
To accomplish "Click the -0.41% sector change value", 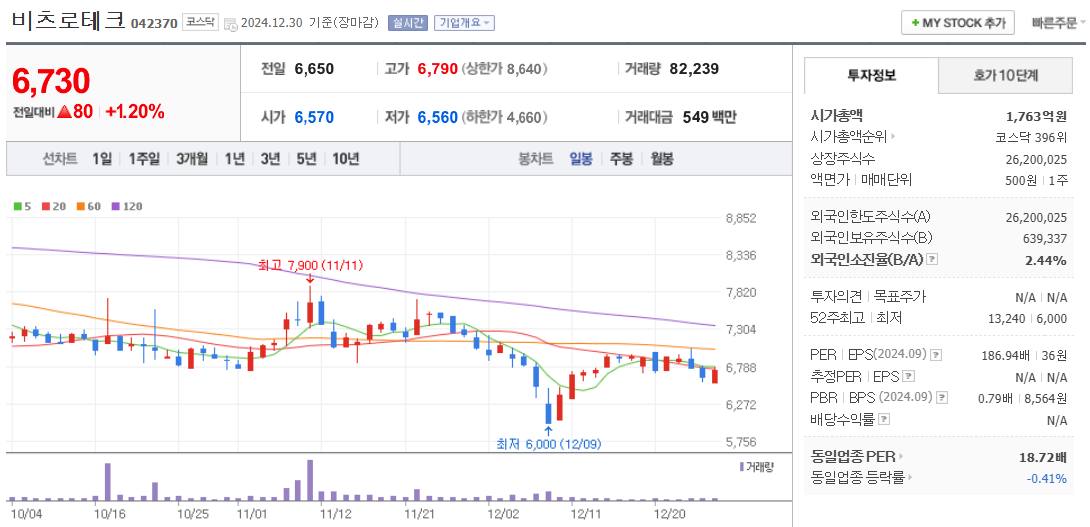I will pos(1047,478).
